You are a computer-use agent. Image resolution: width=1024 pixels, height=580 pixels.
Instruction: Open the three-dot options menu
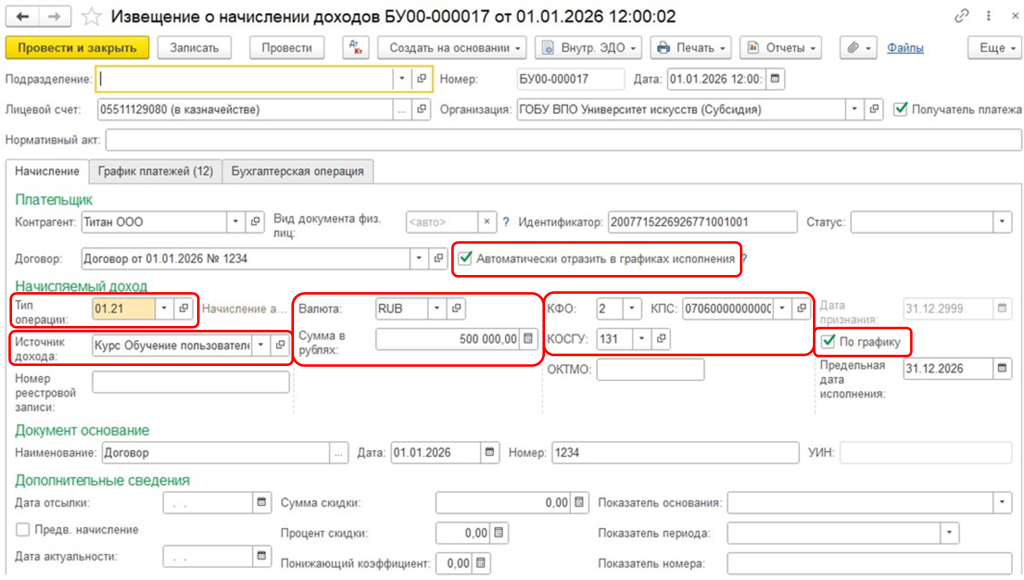[x=989, y=16]
